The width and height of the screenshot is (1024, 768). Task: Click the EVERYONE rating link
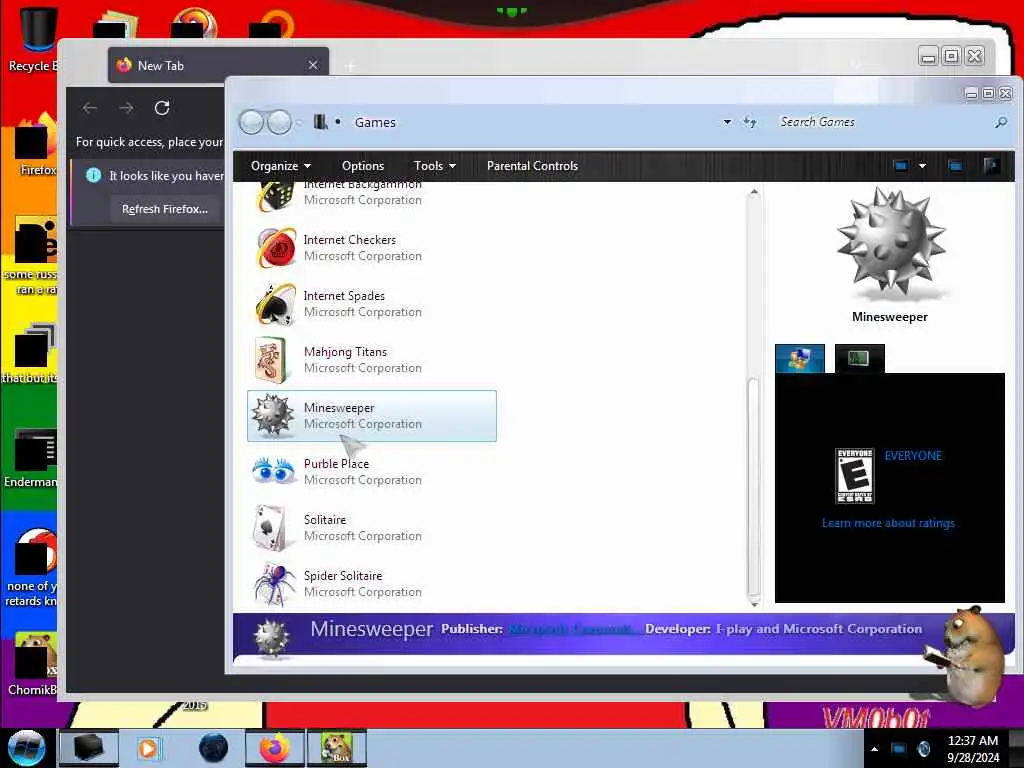pyautogui.click(x=913, y=455)
